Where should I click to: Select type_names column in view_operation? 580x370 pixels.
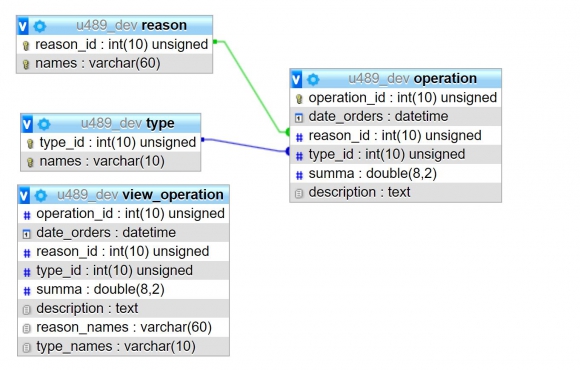[124, 346]
